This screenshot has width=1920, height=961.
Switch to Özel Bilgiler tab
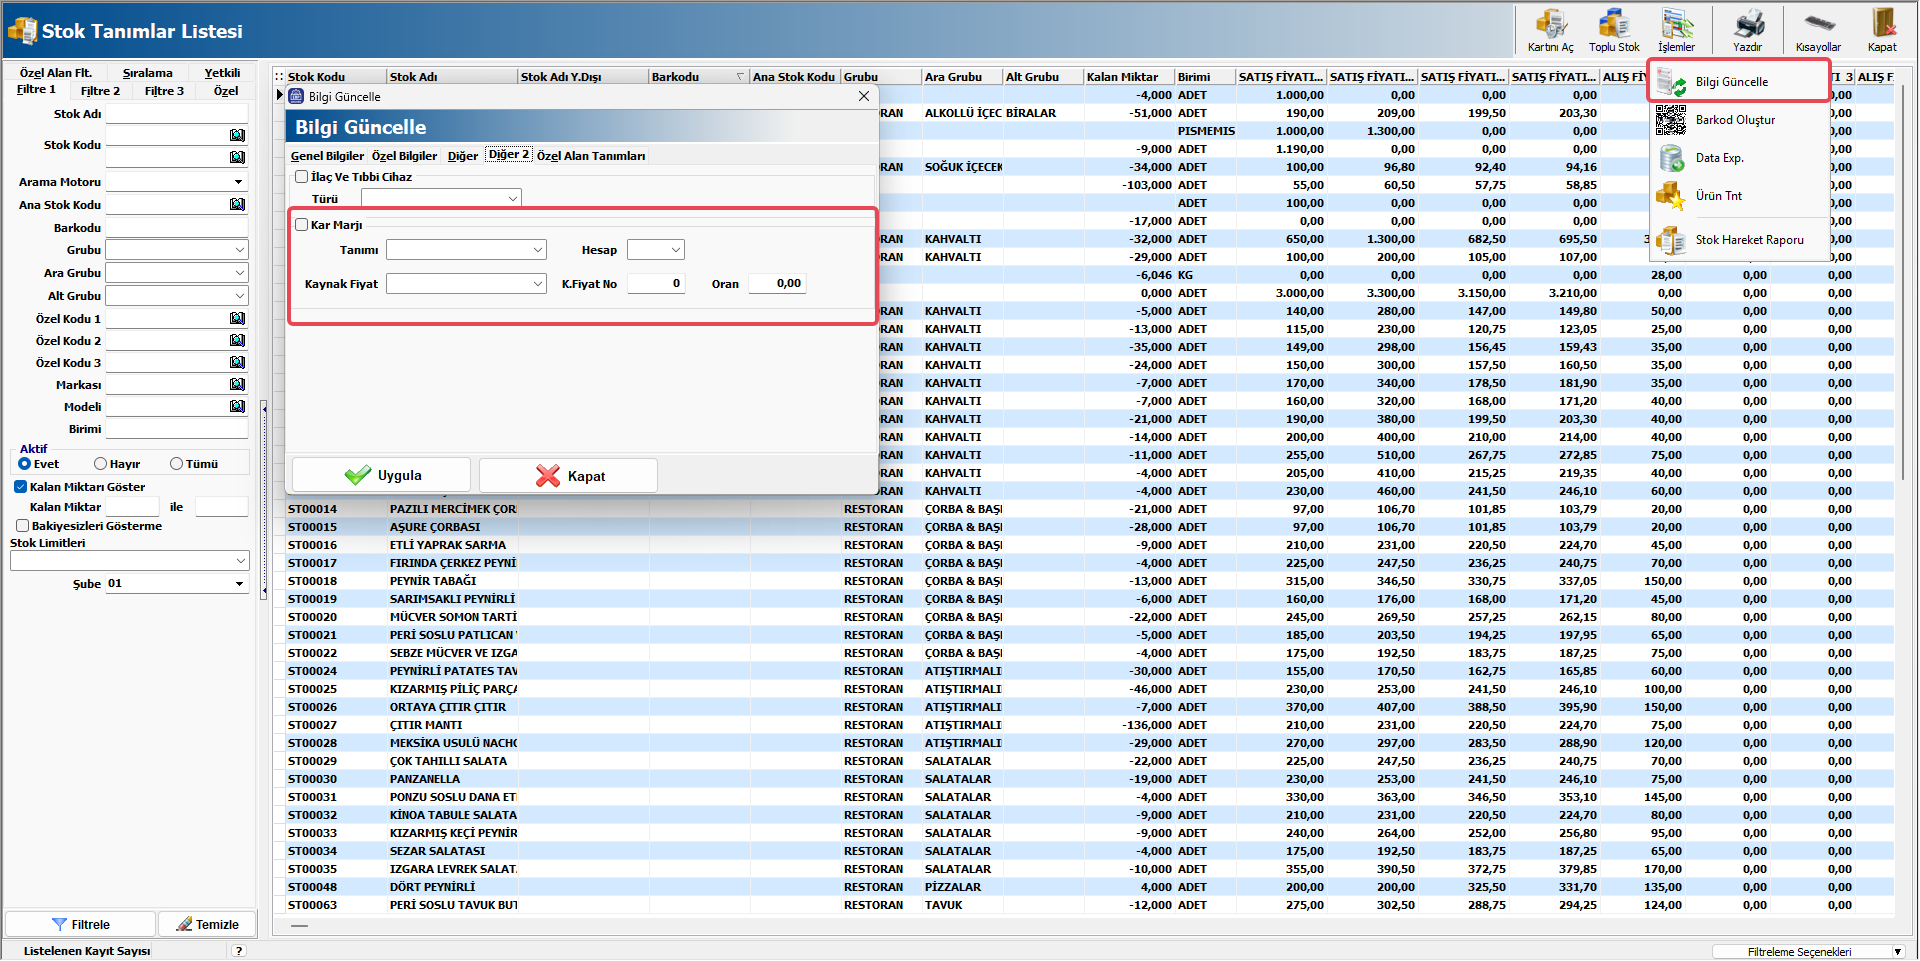point(404,155)
